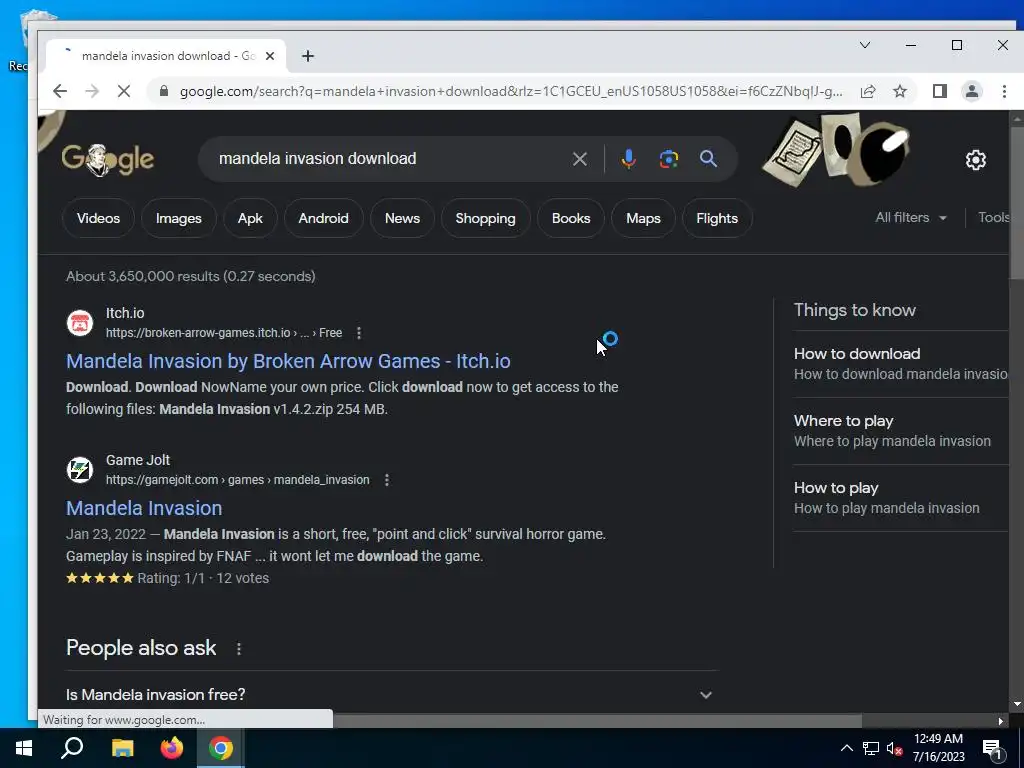The width and height of the screenshot is (1024, 768).
Task: Switch to Flights results
Action: [x=717, y=218]
